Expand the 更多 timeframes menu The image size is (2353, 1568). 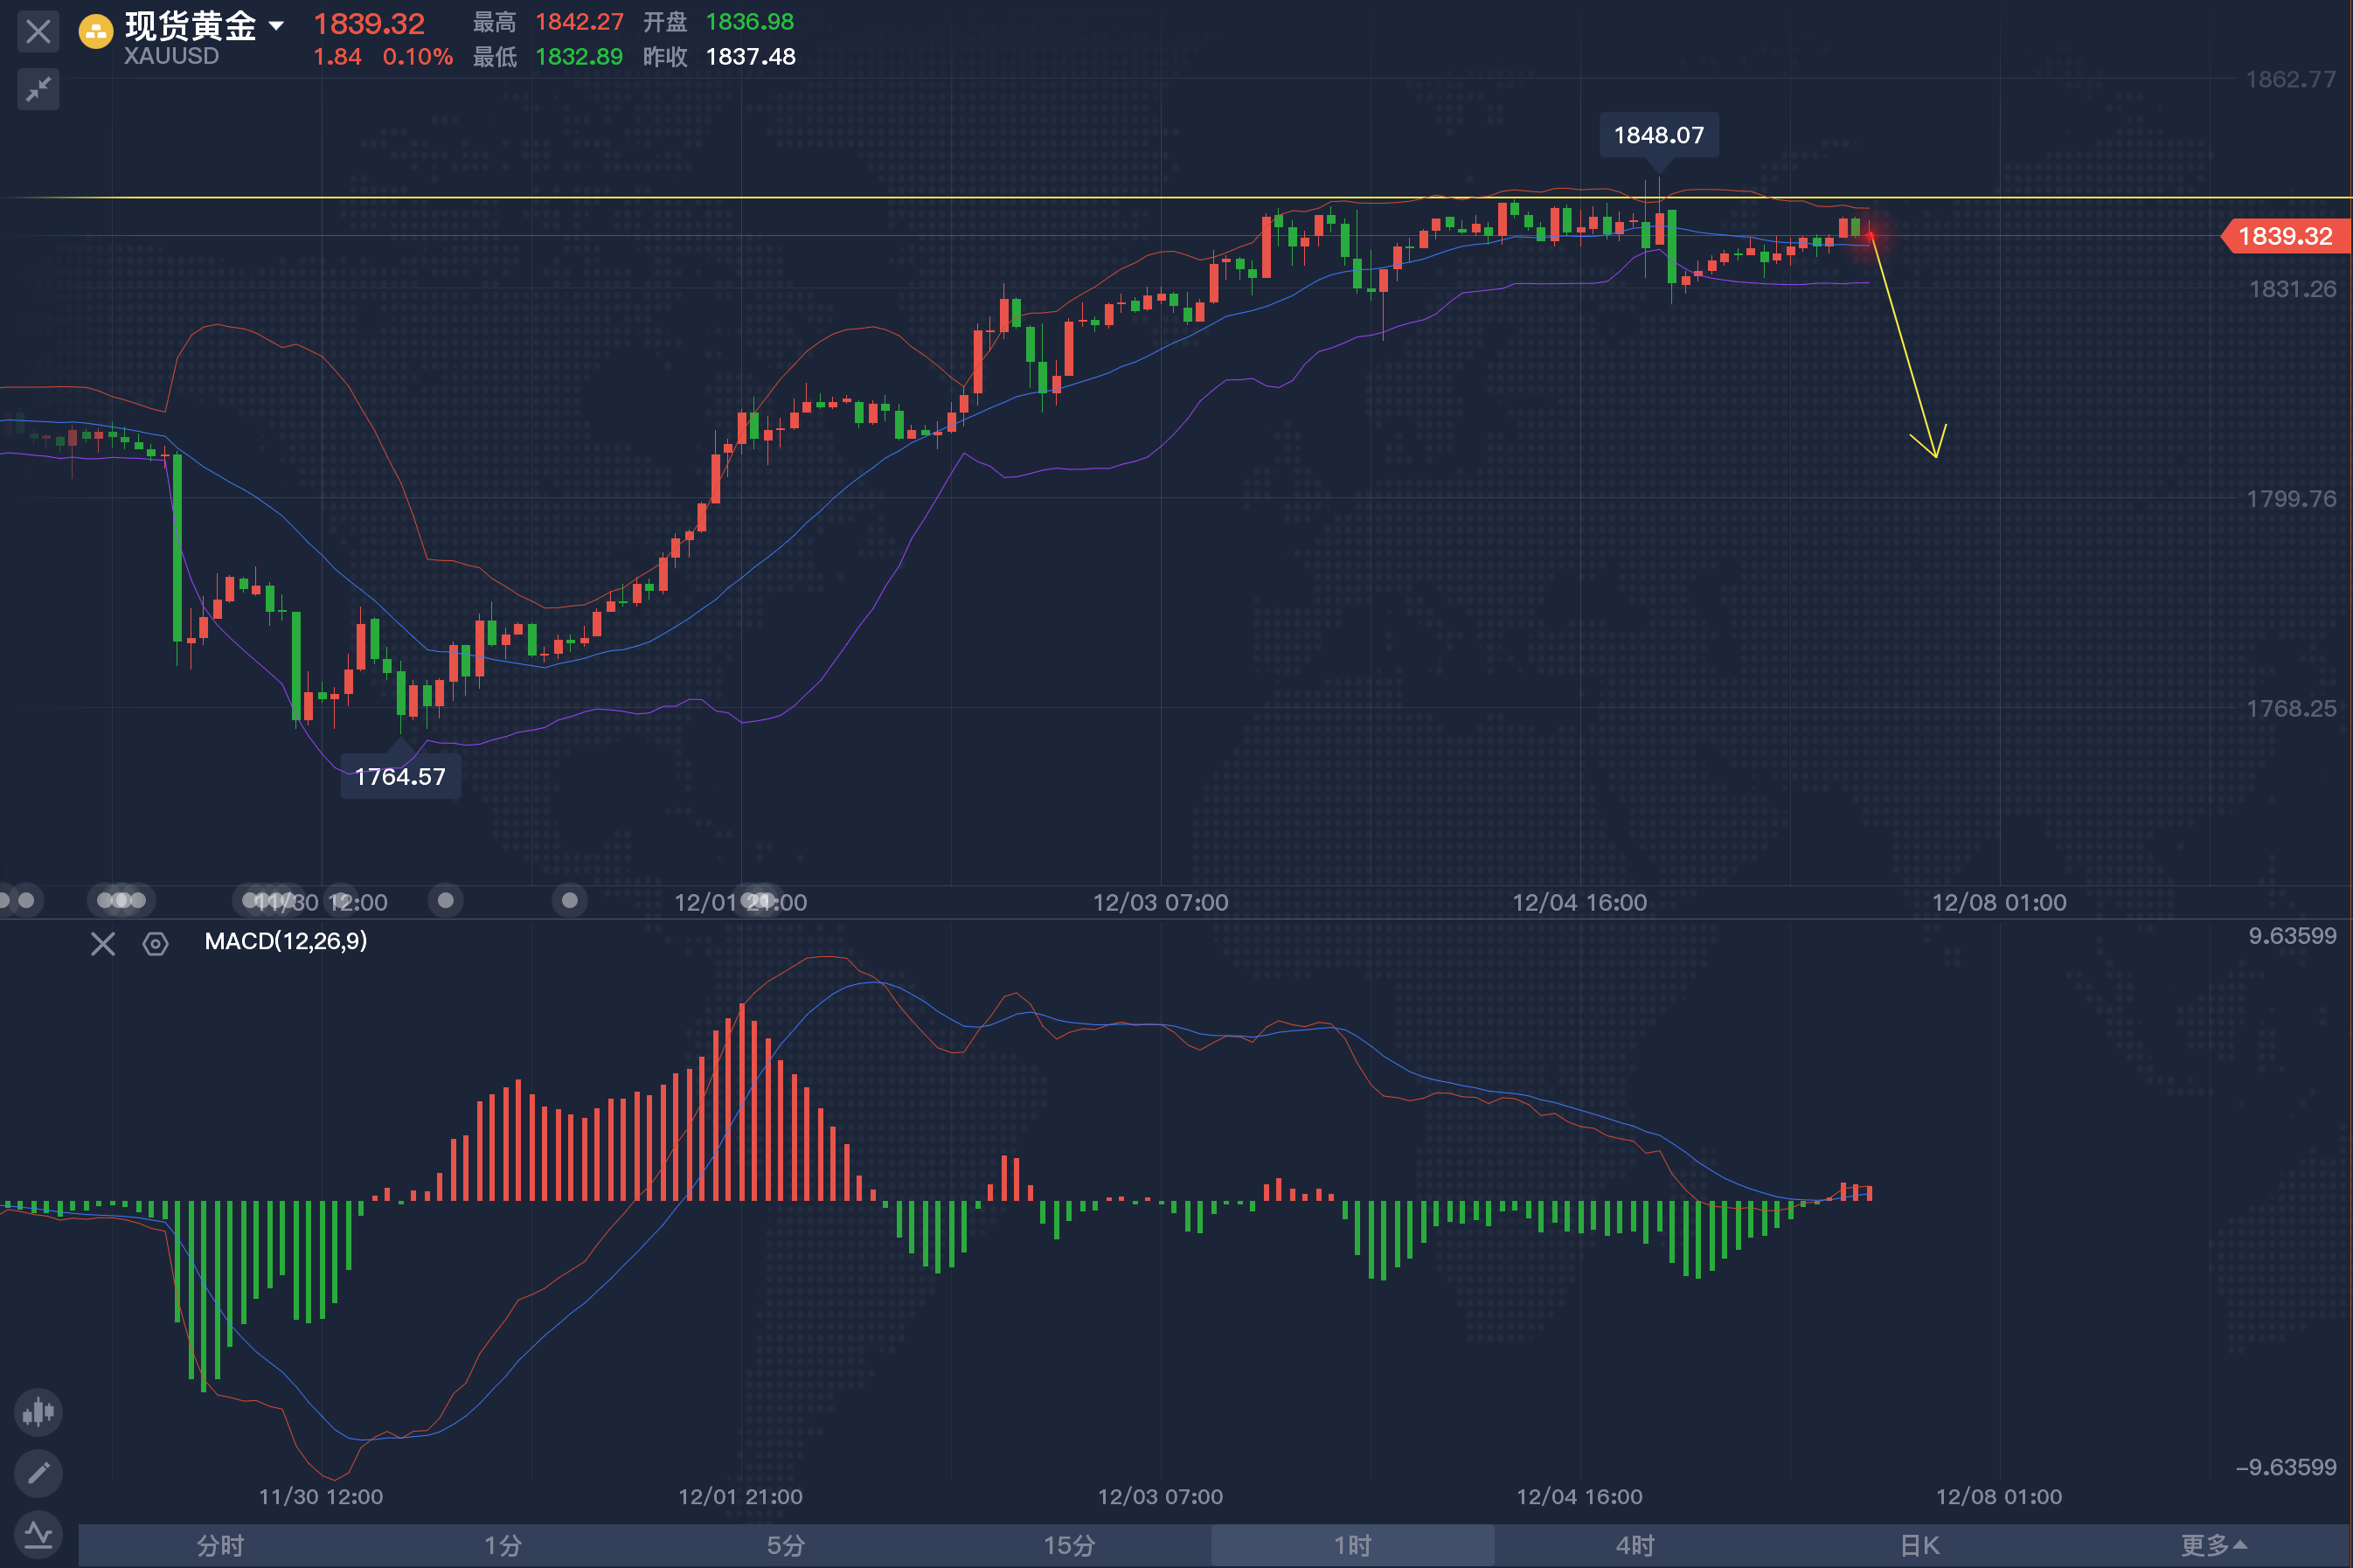(x=2212, y=1545)
